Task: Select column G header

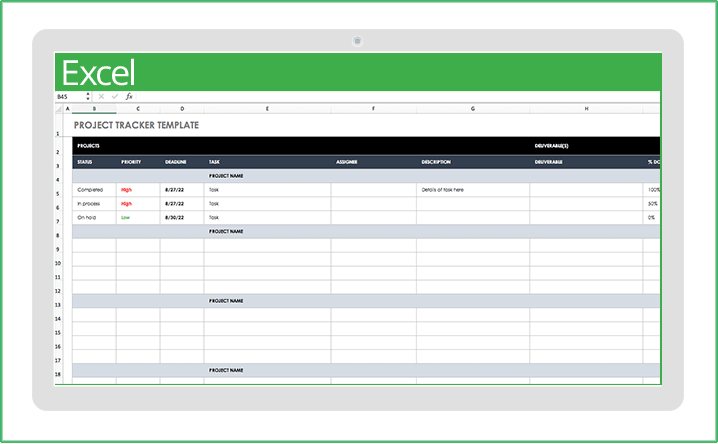Action: tap(472, 108)
